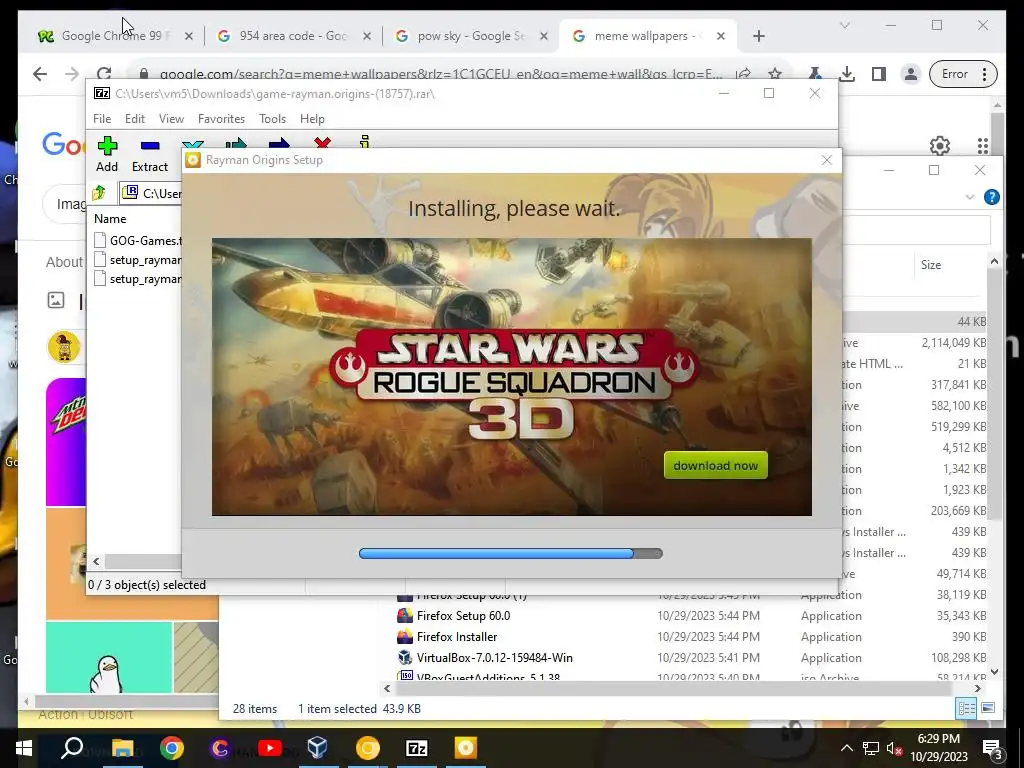Close the meme wallpapers tab

721,36
